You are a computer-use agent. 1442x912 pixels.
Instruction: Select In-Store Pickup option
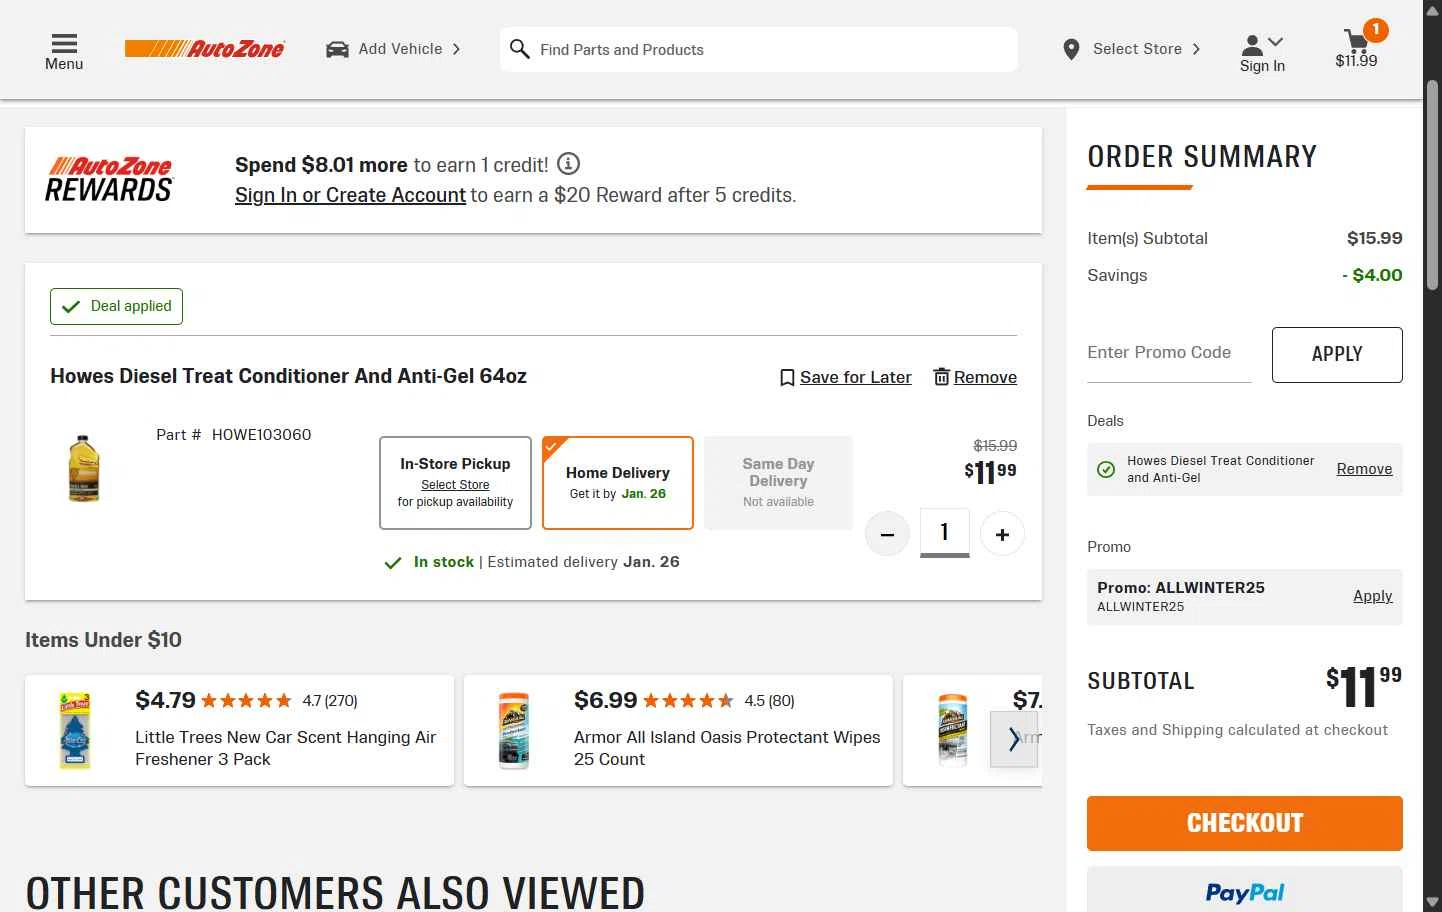[x=455, y=483]
